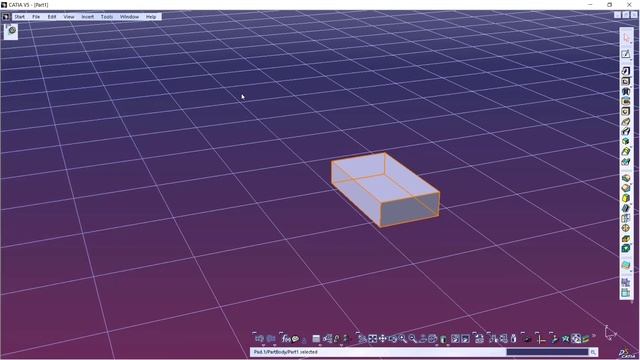
Task: Choose the Slot tool
Action: [626, 131]
